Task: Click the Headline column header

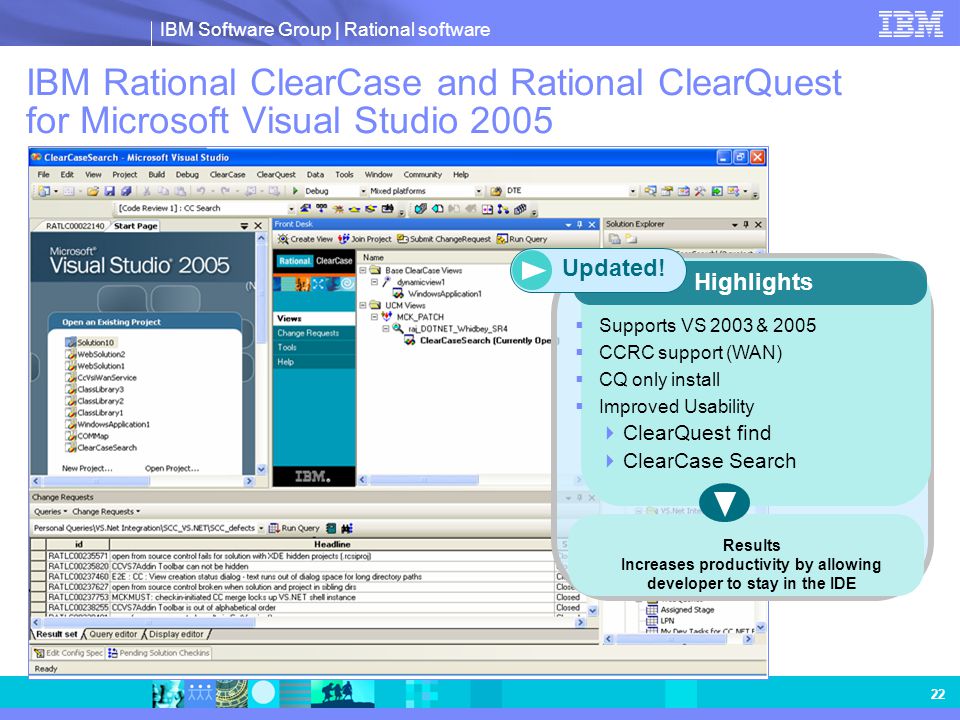Action: click(x=332, y=544)
